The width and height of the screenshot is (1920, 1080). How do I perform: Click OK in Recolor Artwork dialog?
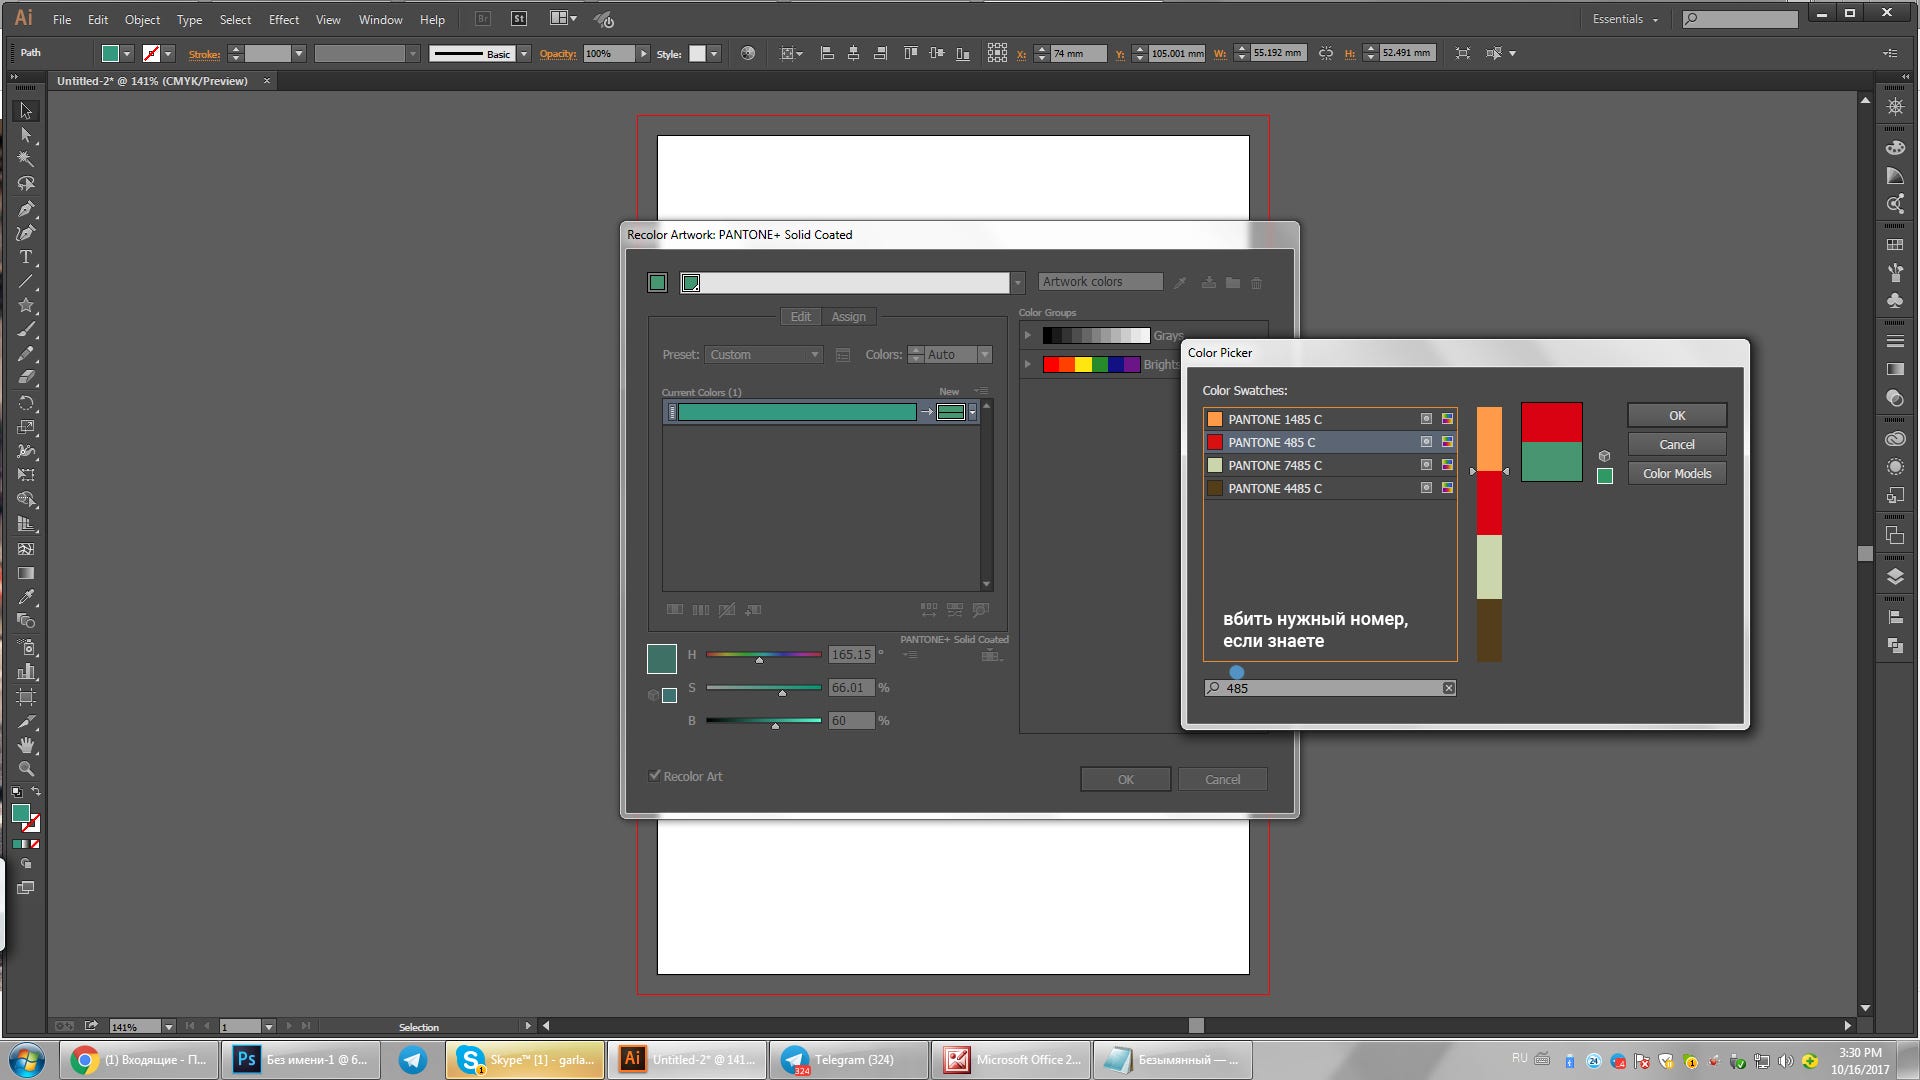pyautogui.click(x=1125, y=779)
